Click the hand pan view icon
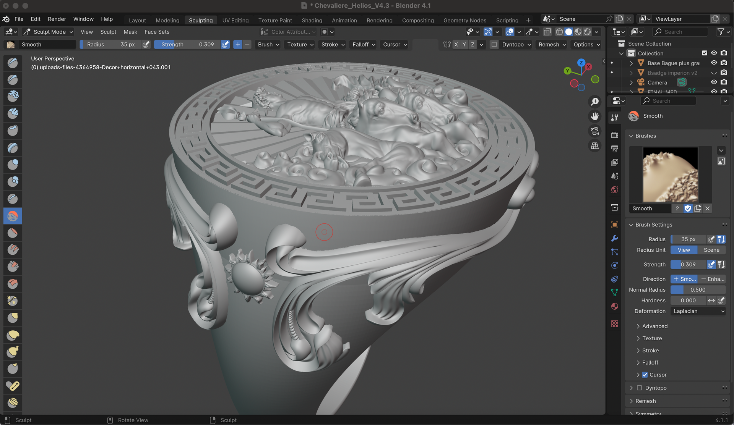The height and width of the screenshot is (425, 734). (x=594, y=117)
